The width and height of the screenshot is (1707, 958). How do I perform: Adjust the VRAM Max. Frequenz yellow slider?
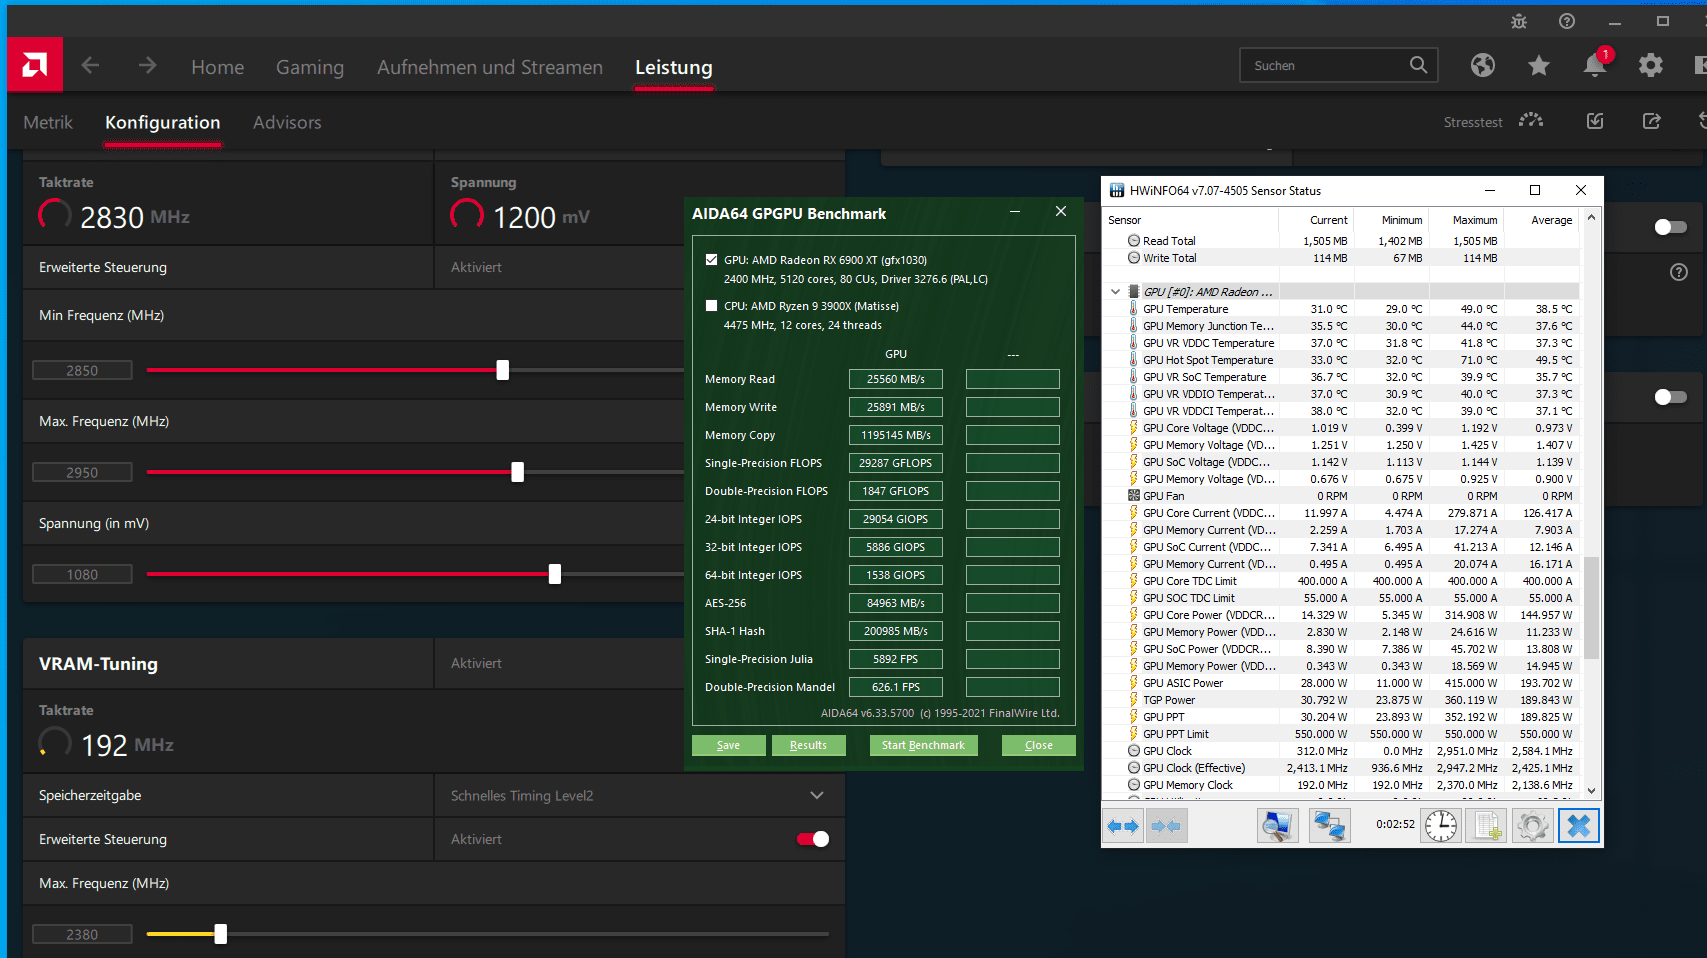click(x=220, y=934)
